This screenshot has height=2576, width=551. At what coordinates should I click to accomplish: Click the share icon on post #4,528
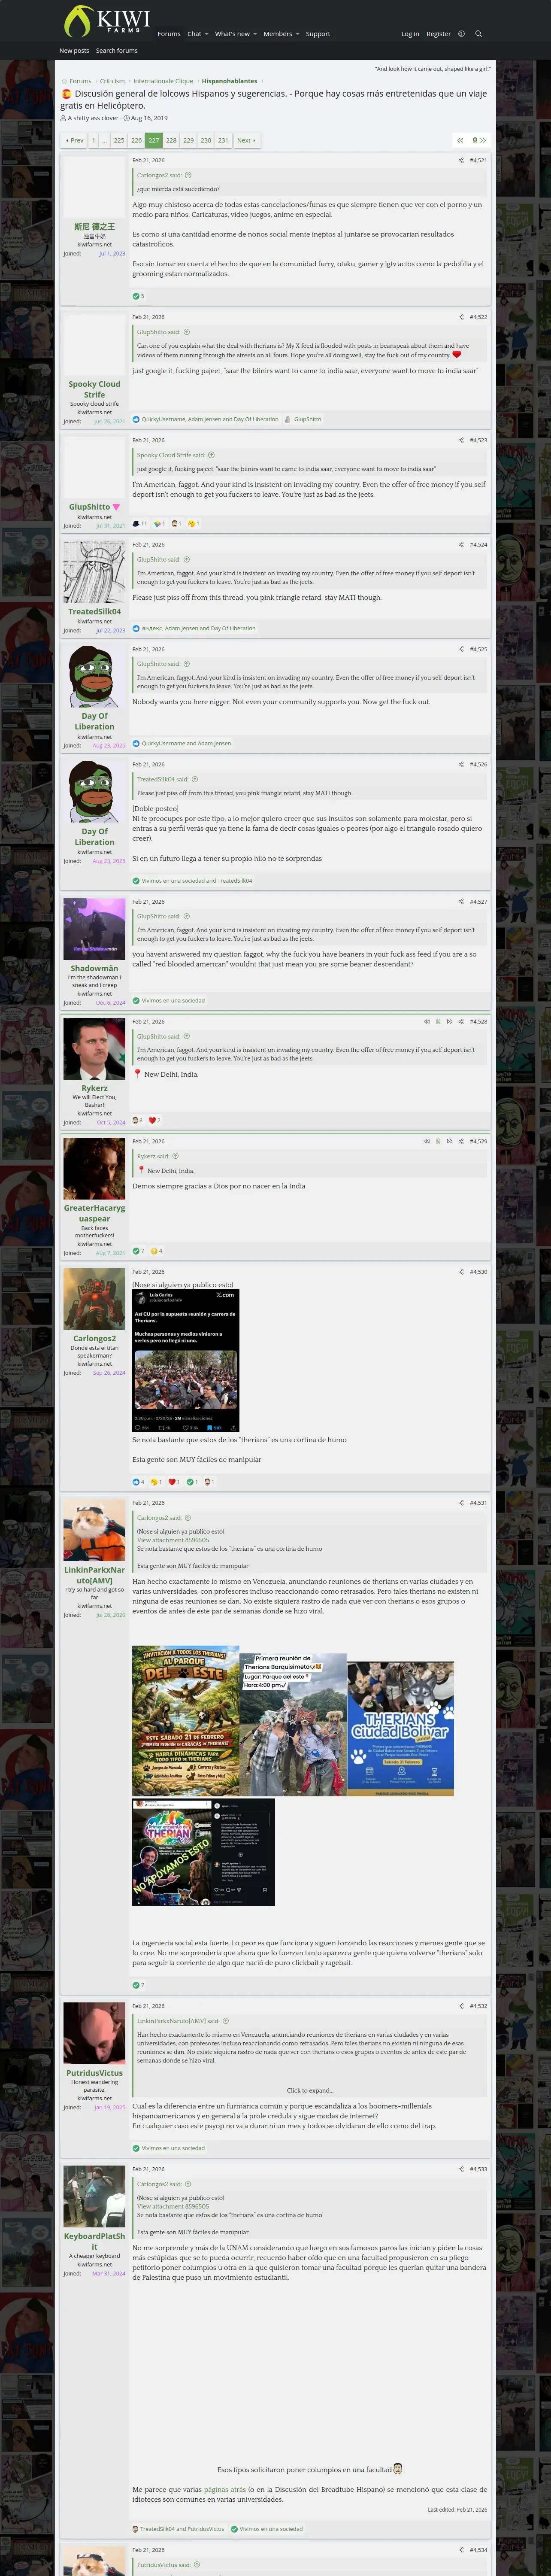point(461,1022)
